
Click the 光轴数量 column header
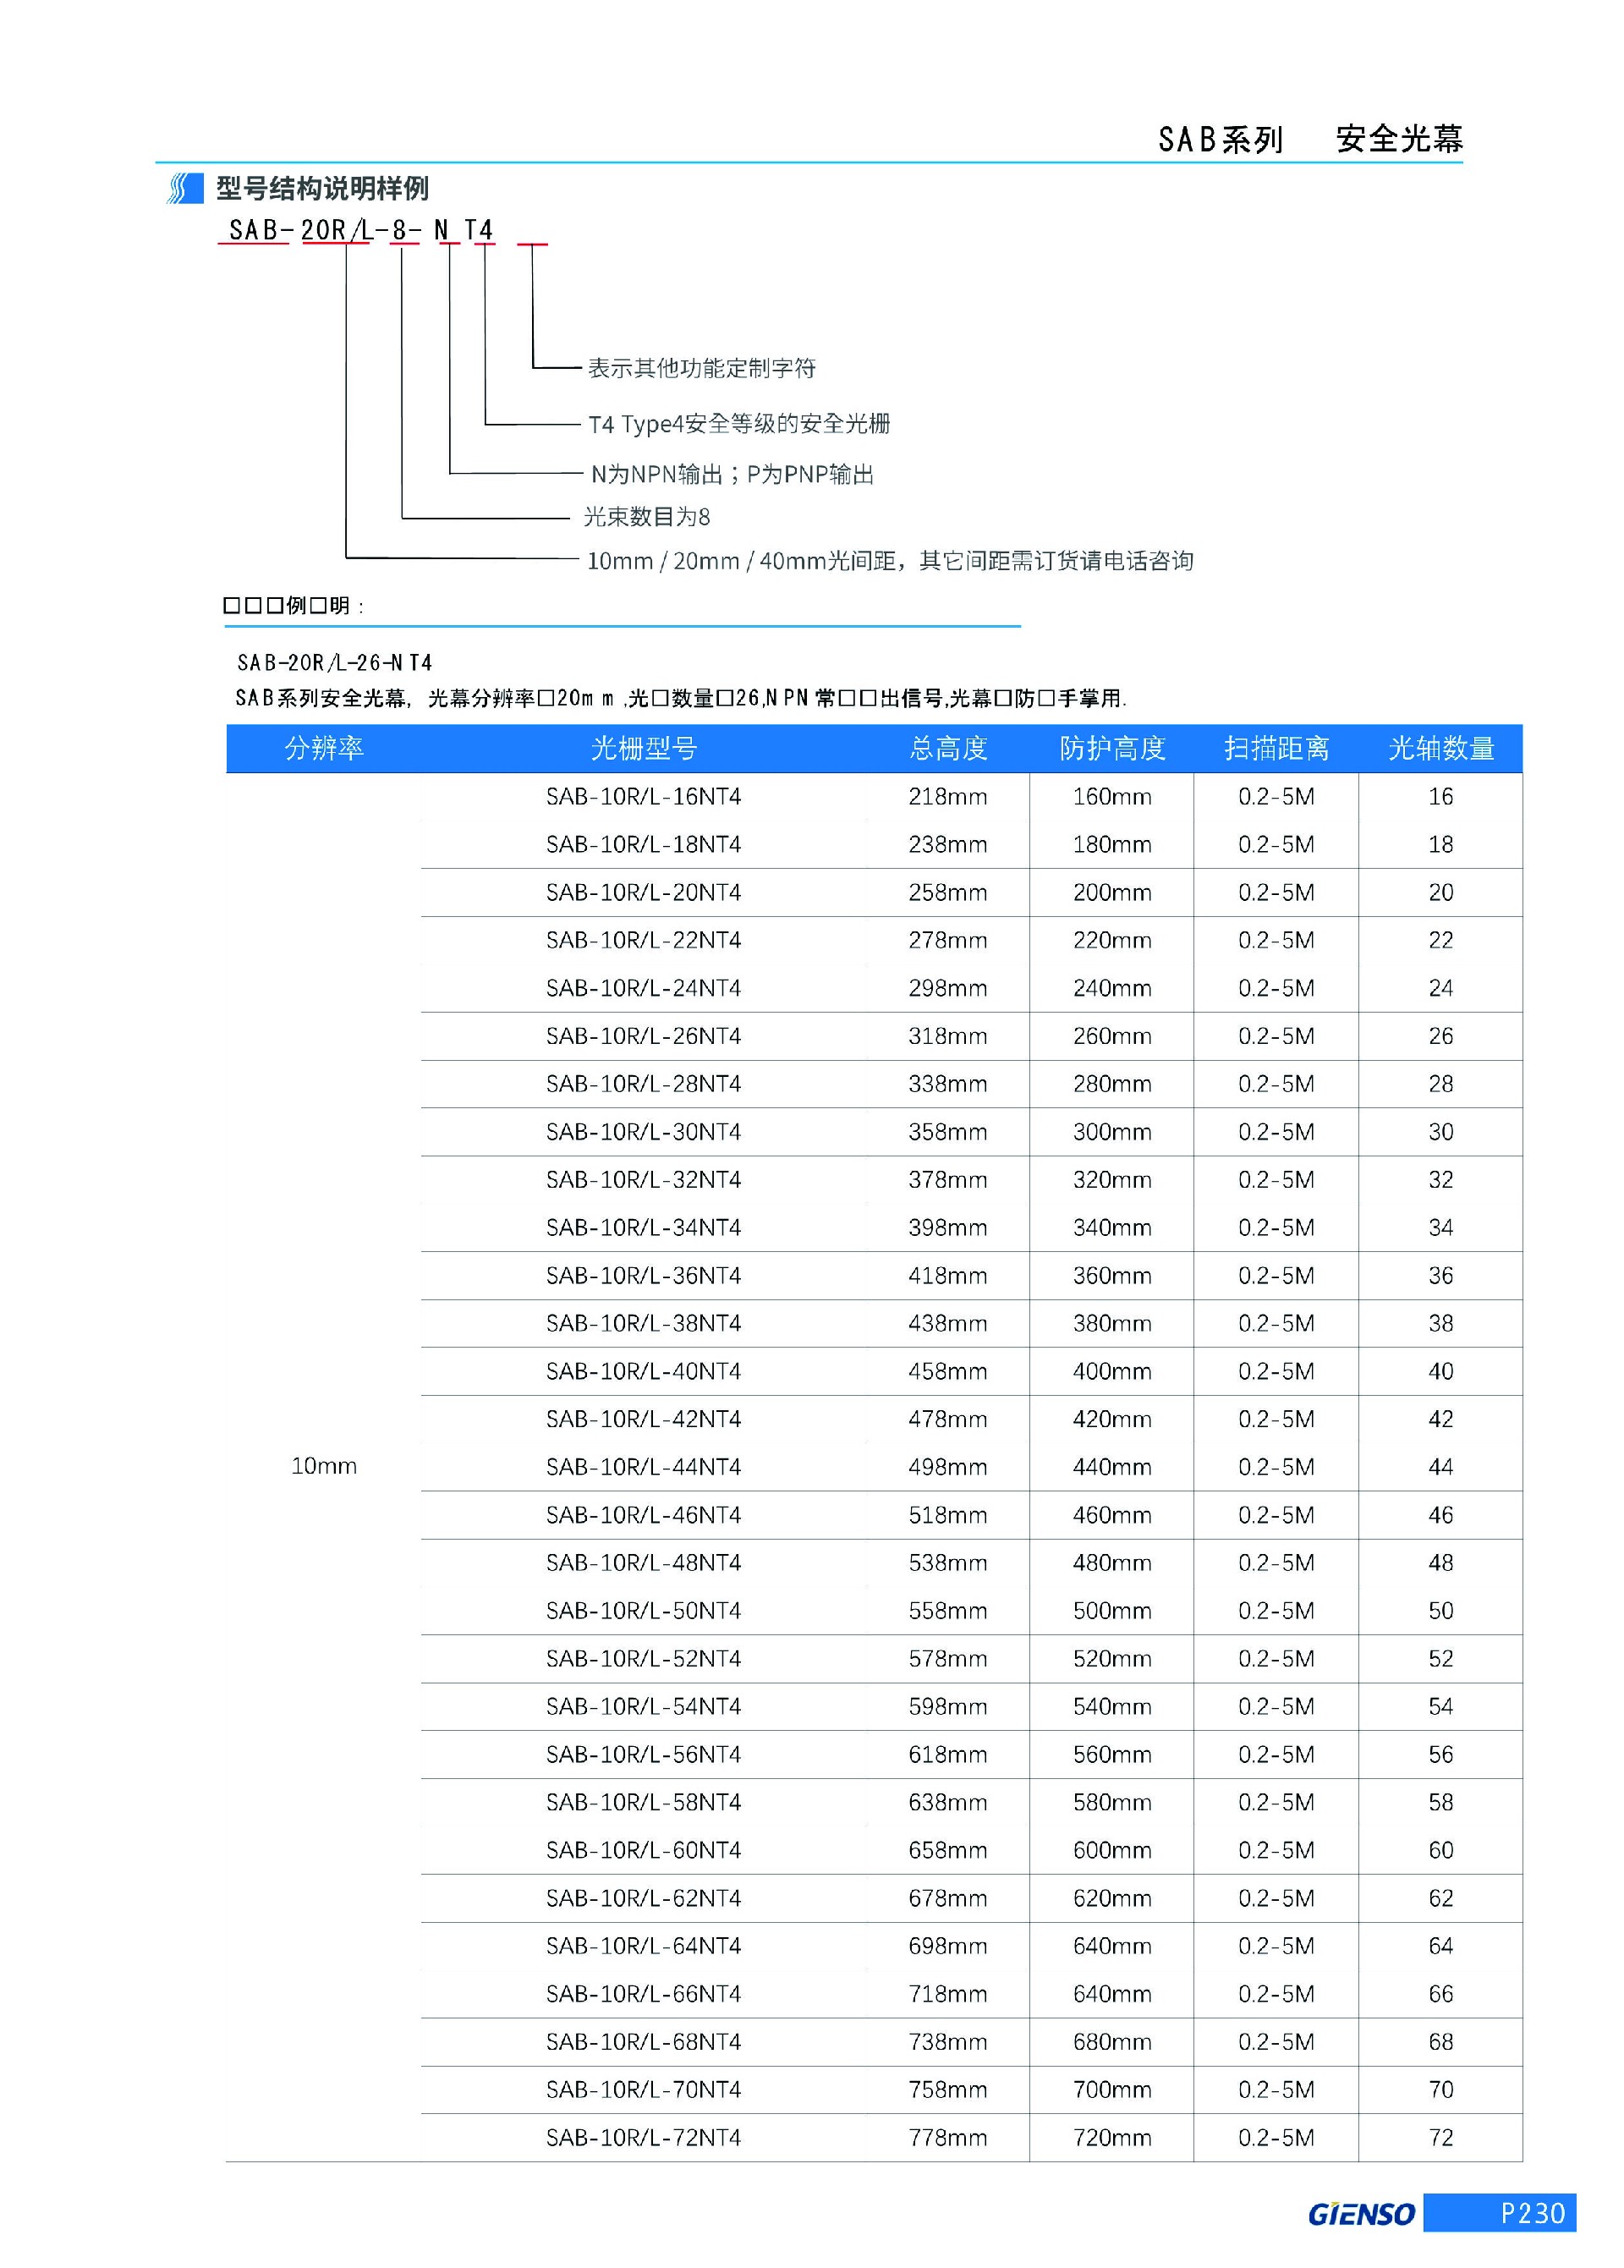coord(1441,748)
